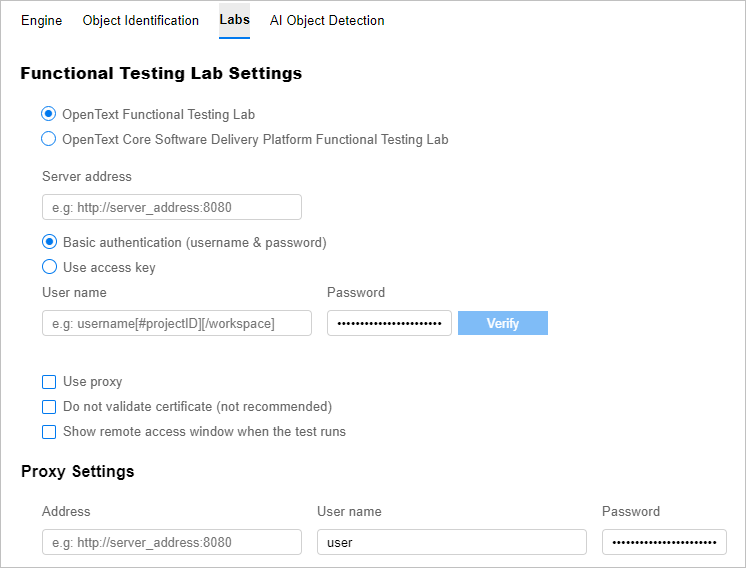Image resolution: width=746 pixels, height=568 pixels.
Task: Select Basic authentication radio button
Action: [x=49, y=242]
